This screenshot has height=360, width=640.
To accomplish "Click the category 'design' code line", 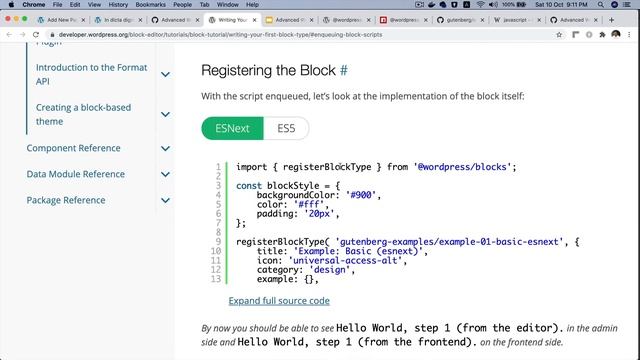I will (x=306, y=270).
